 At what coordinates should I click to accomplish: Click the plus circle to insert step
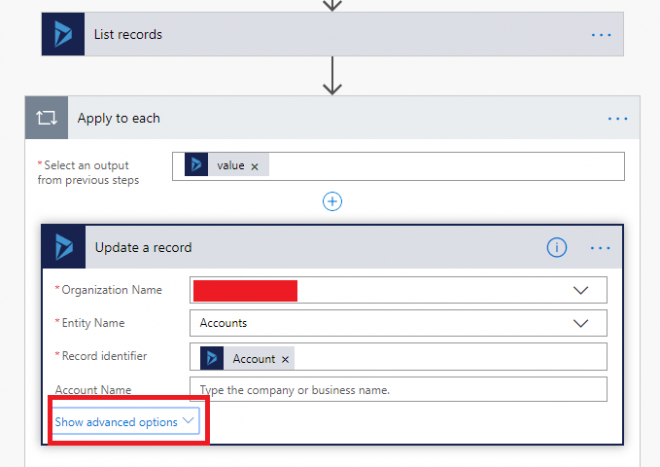coord(332,201)
